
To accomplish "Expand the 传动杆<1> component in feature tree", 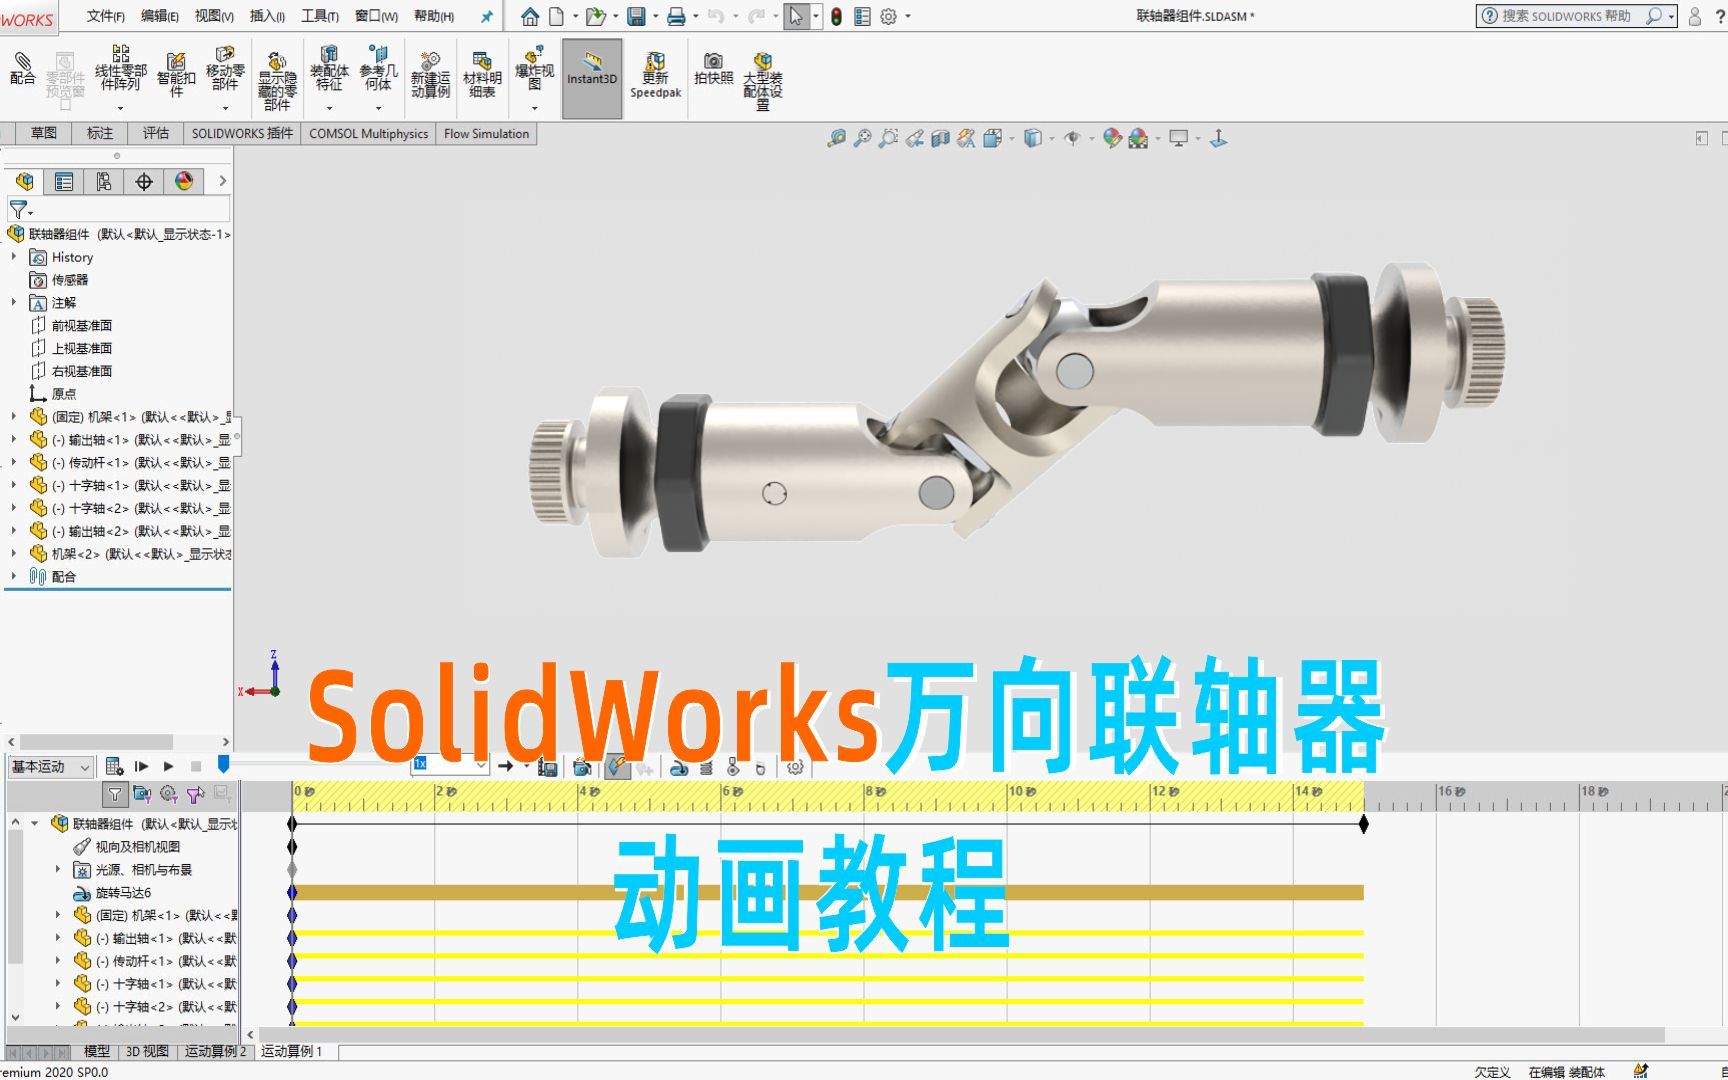I will [14, 462].
